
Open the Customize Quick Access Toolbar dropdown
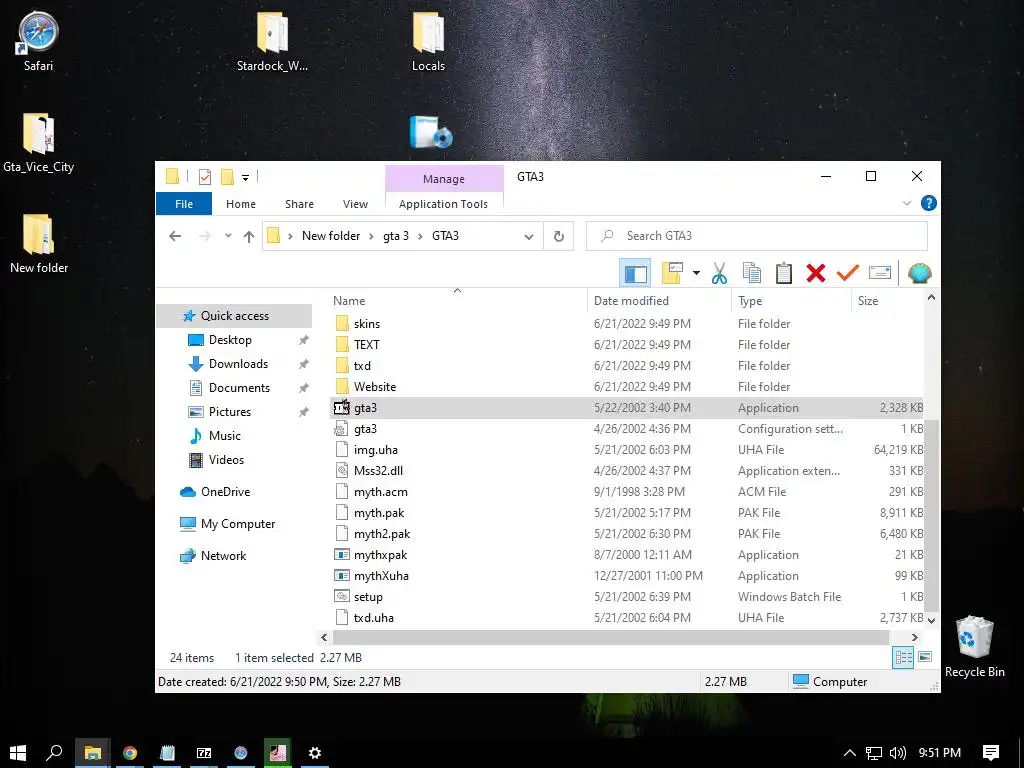[x=246, y=177]
